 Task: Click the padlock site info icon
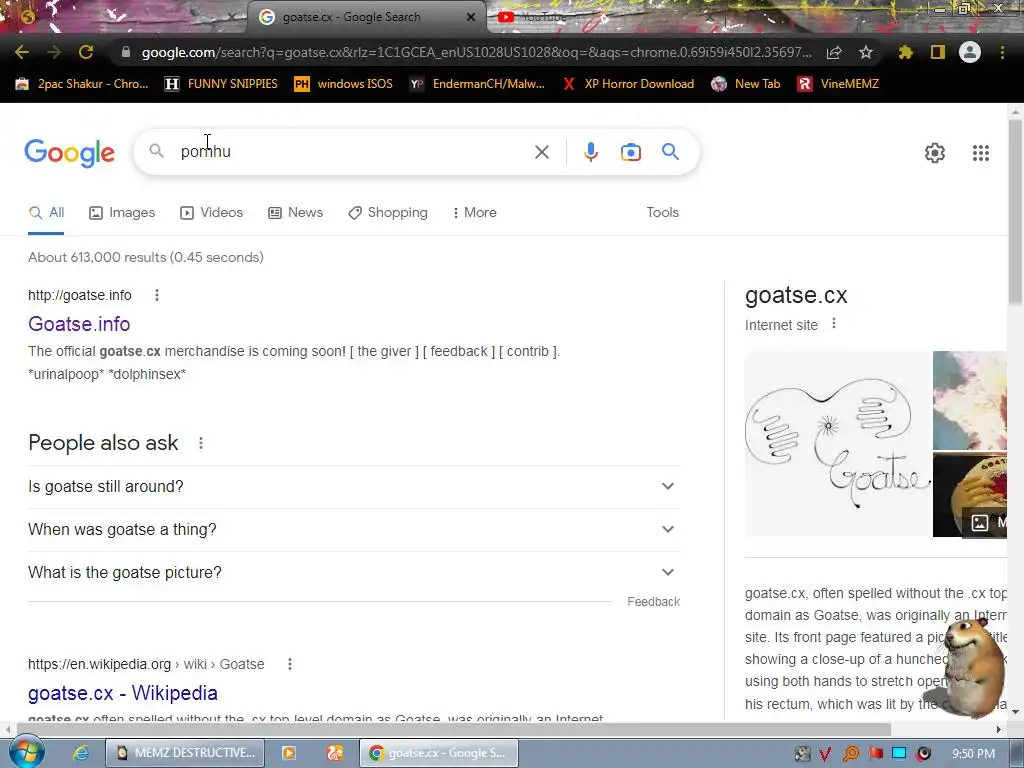coord(126,52)
